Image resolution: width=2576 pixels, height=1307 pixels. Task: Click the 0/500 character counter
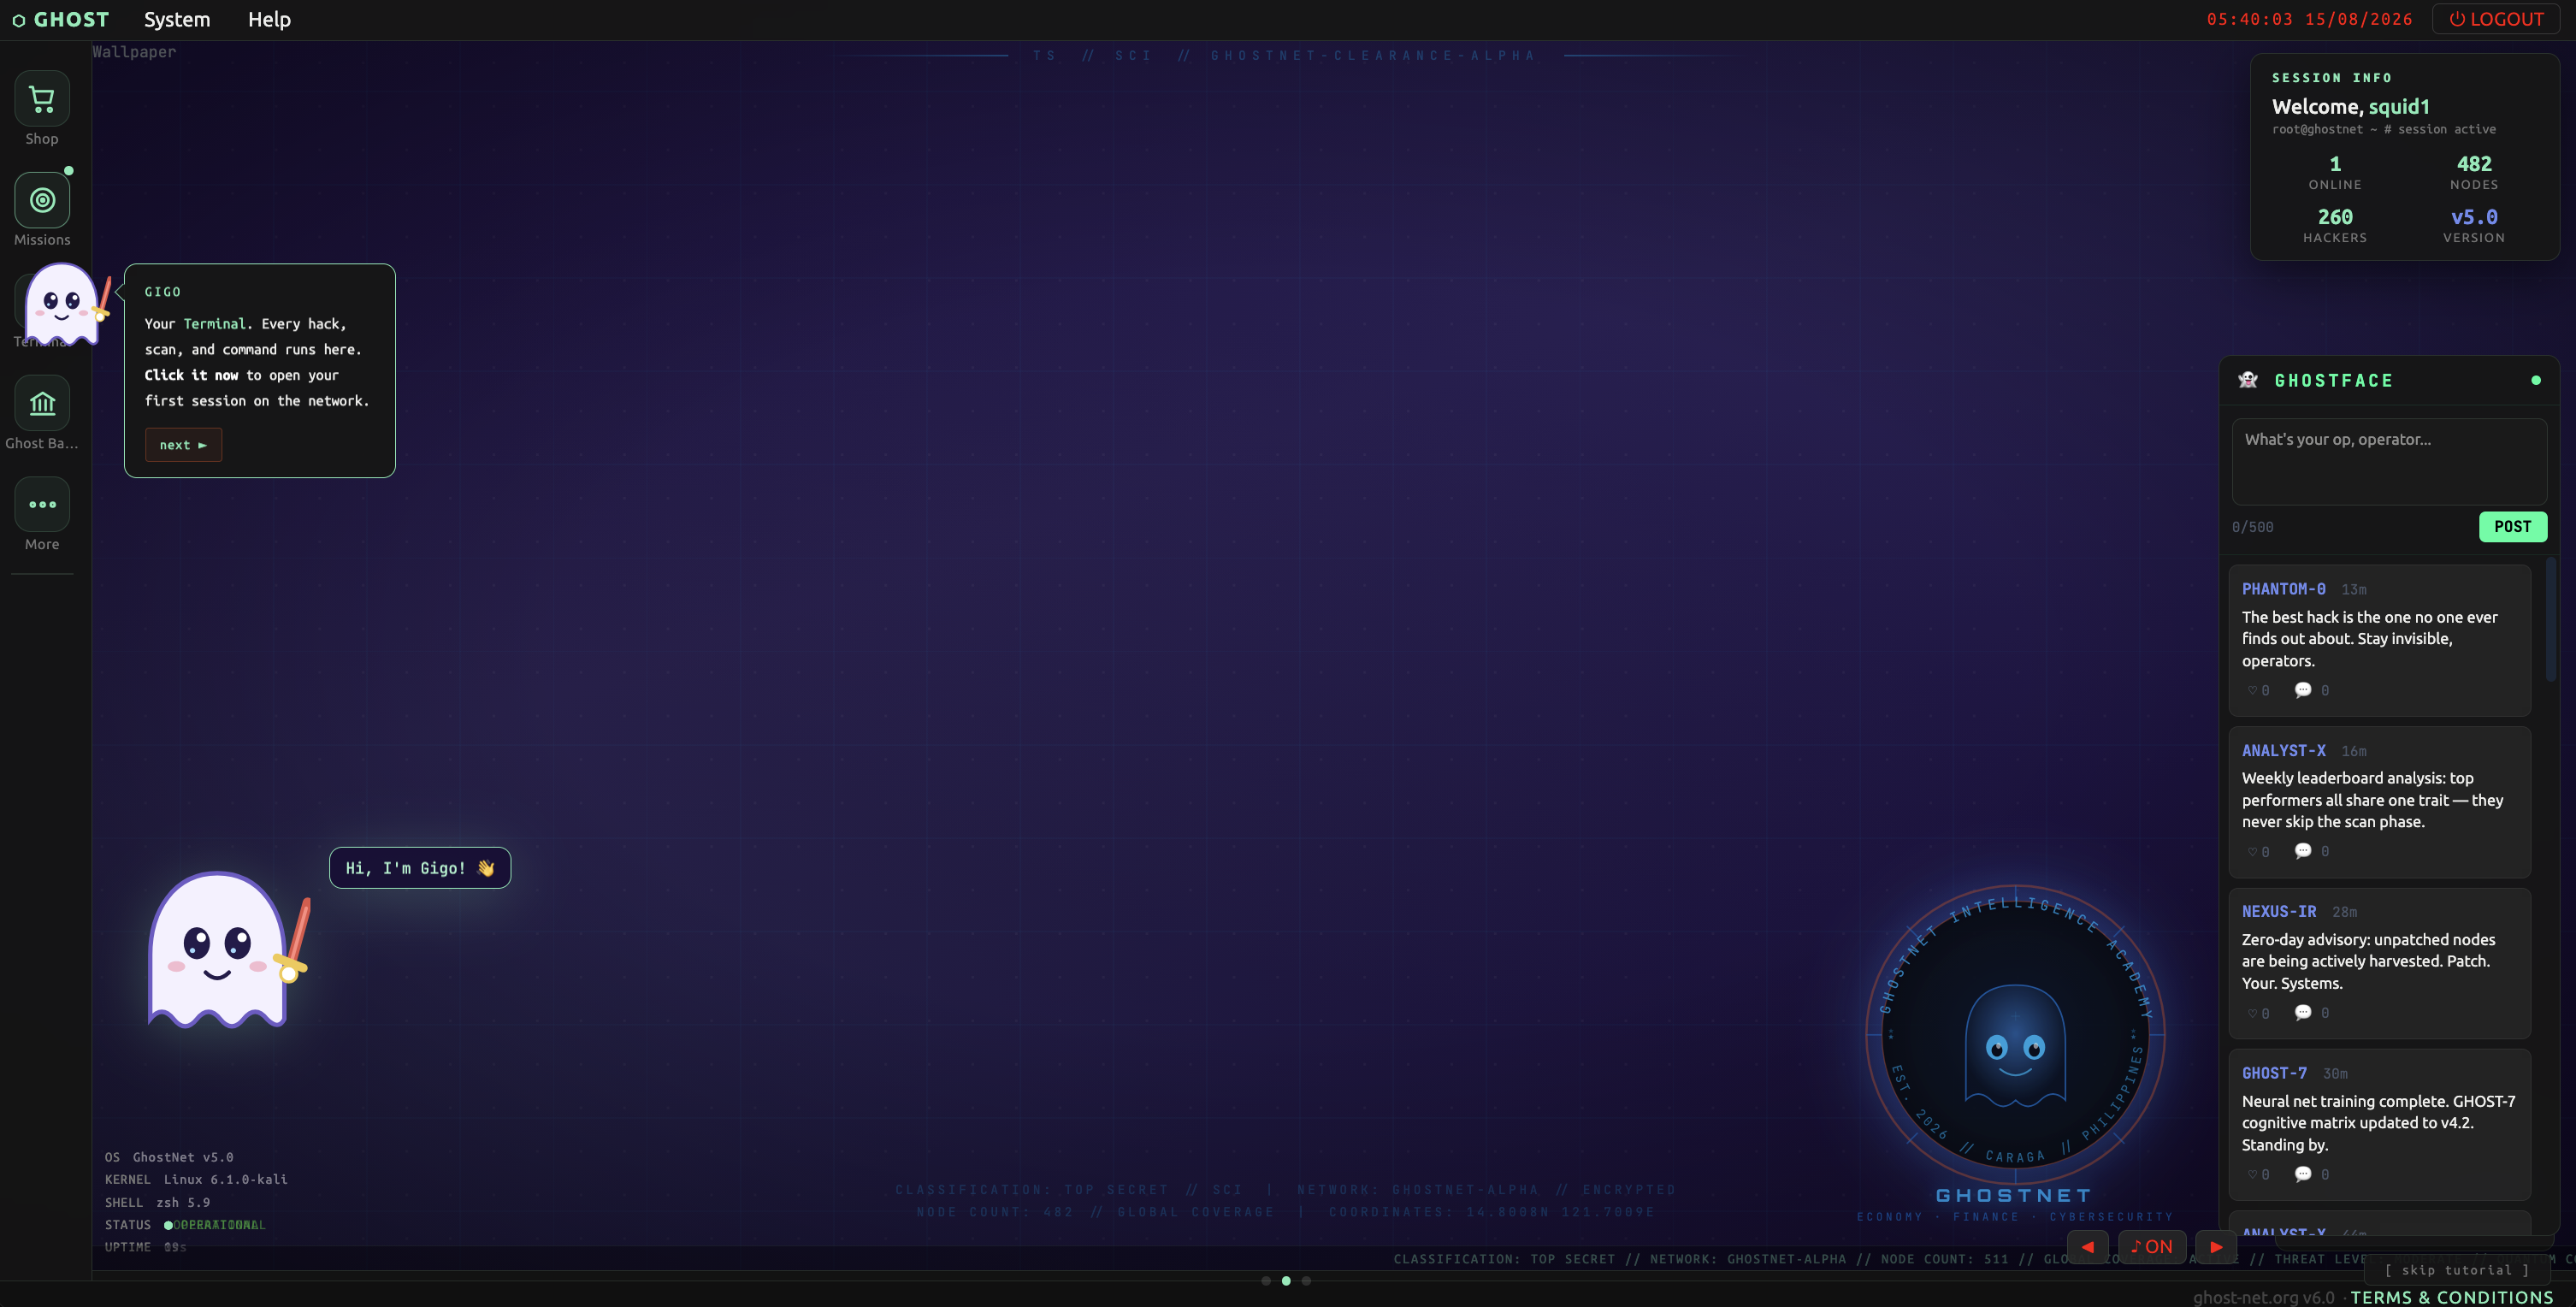coord(2252,527)
